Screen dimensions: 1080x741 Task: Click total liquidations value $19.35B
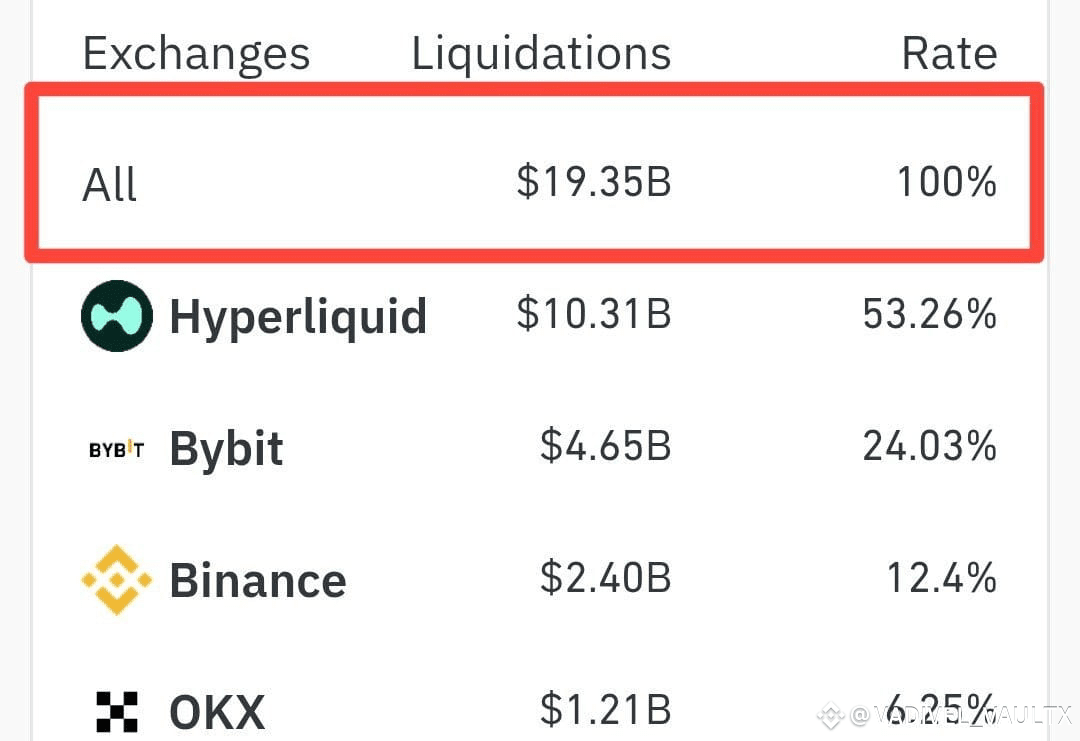[x=594, y=181]
